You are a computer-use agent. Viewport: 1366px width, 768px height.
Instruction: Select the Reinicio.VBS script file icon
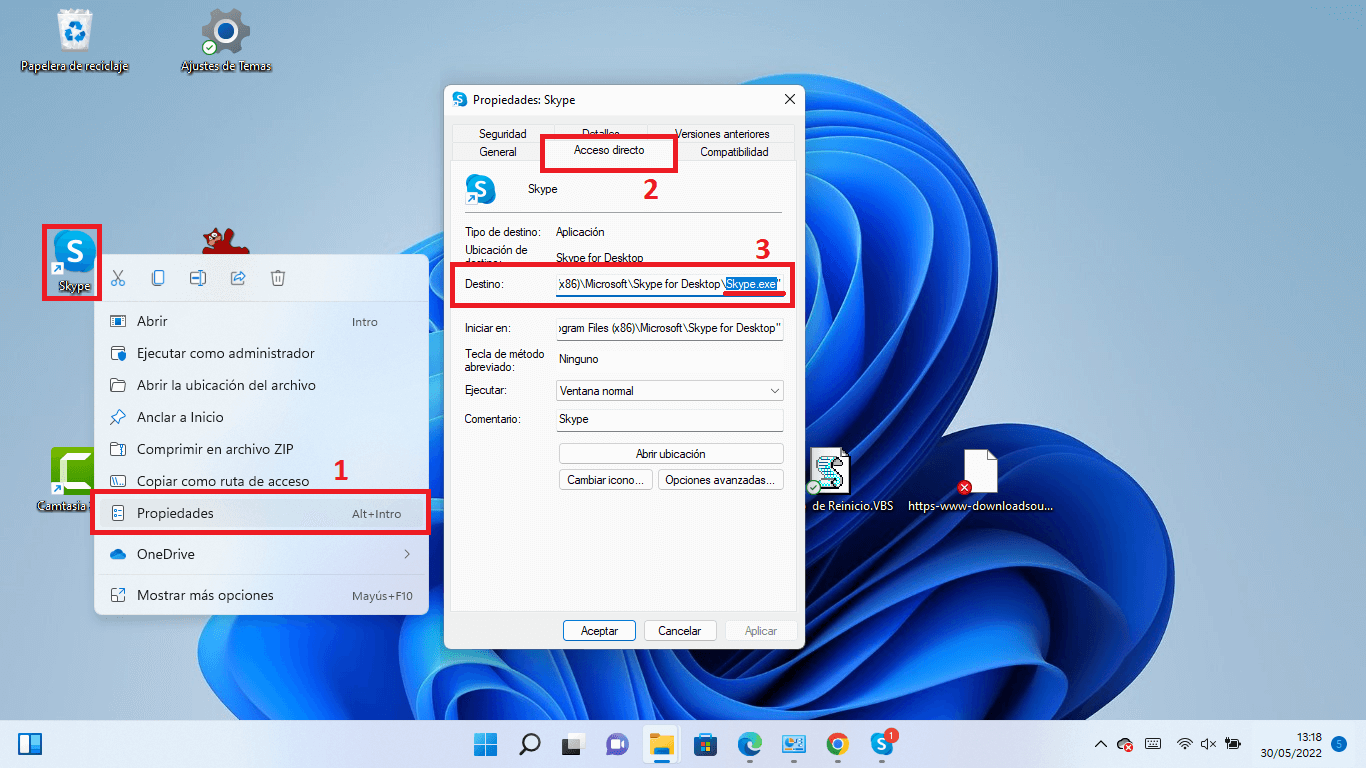829,479
